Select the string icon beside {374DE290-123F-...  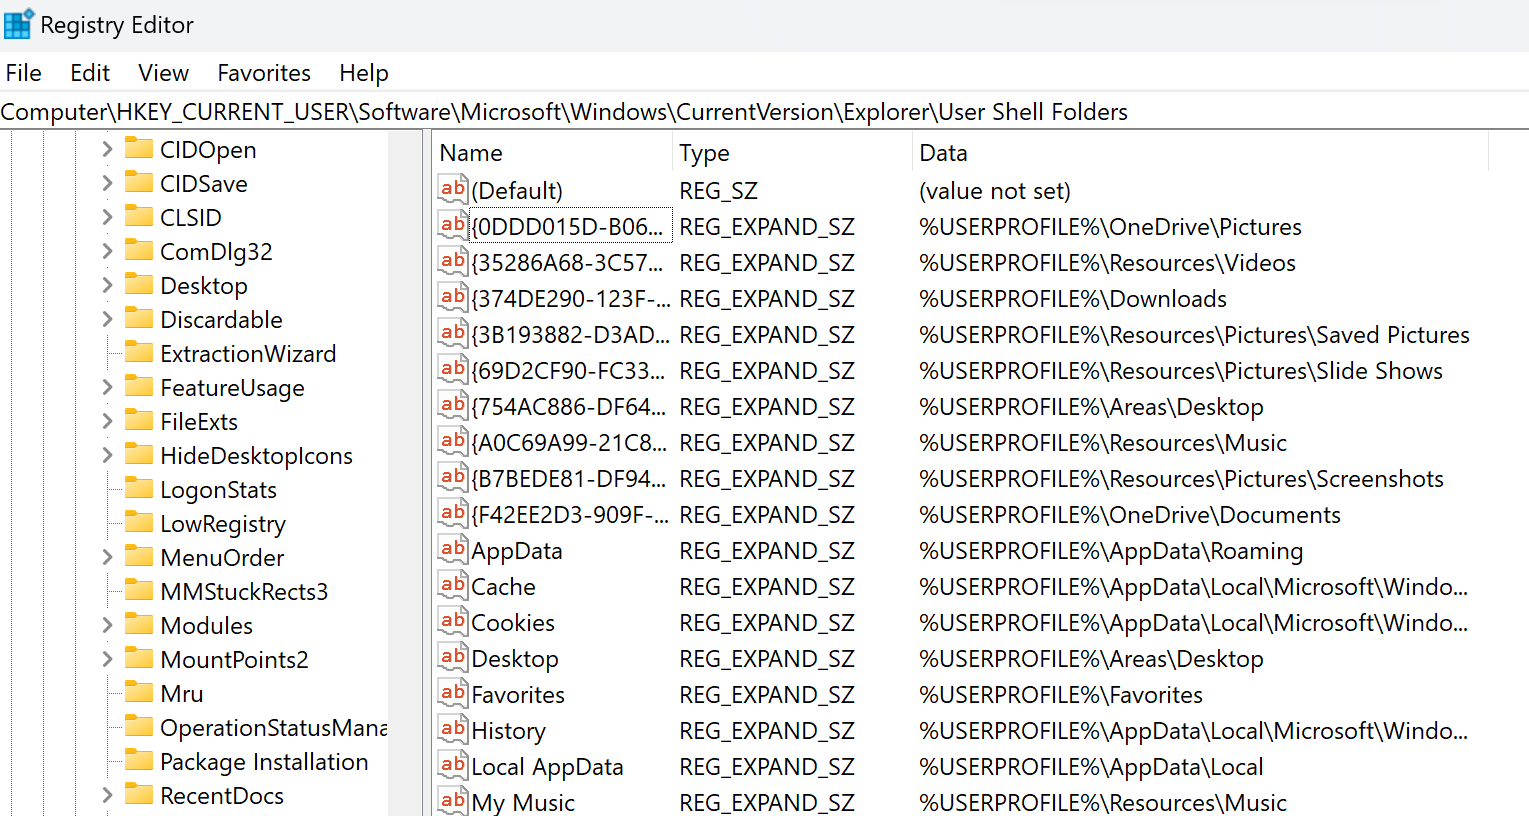[453, 298]
